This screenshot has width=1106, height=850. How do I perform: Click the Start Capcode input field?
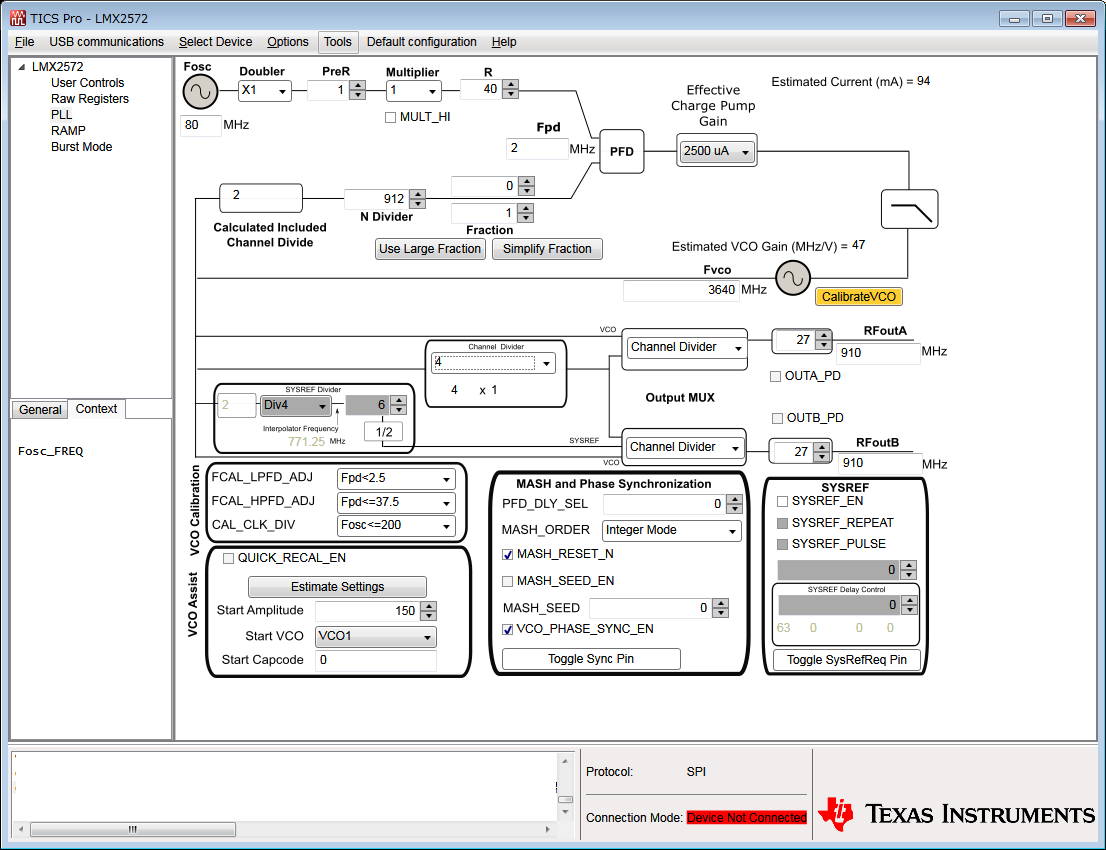click(x=375, y=660)
